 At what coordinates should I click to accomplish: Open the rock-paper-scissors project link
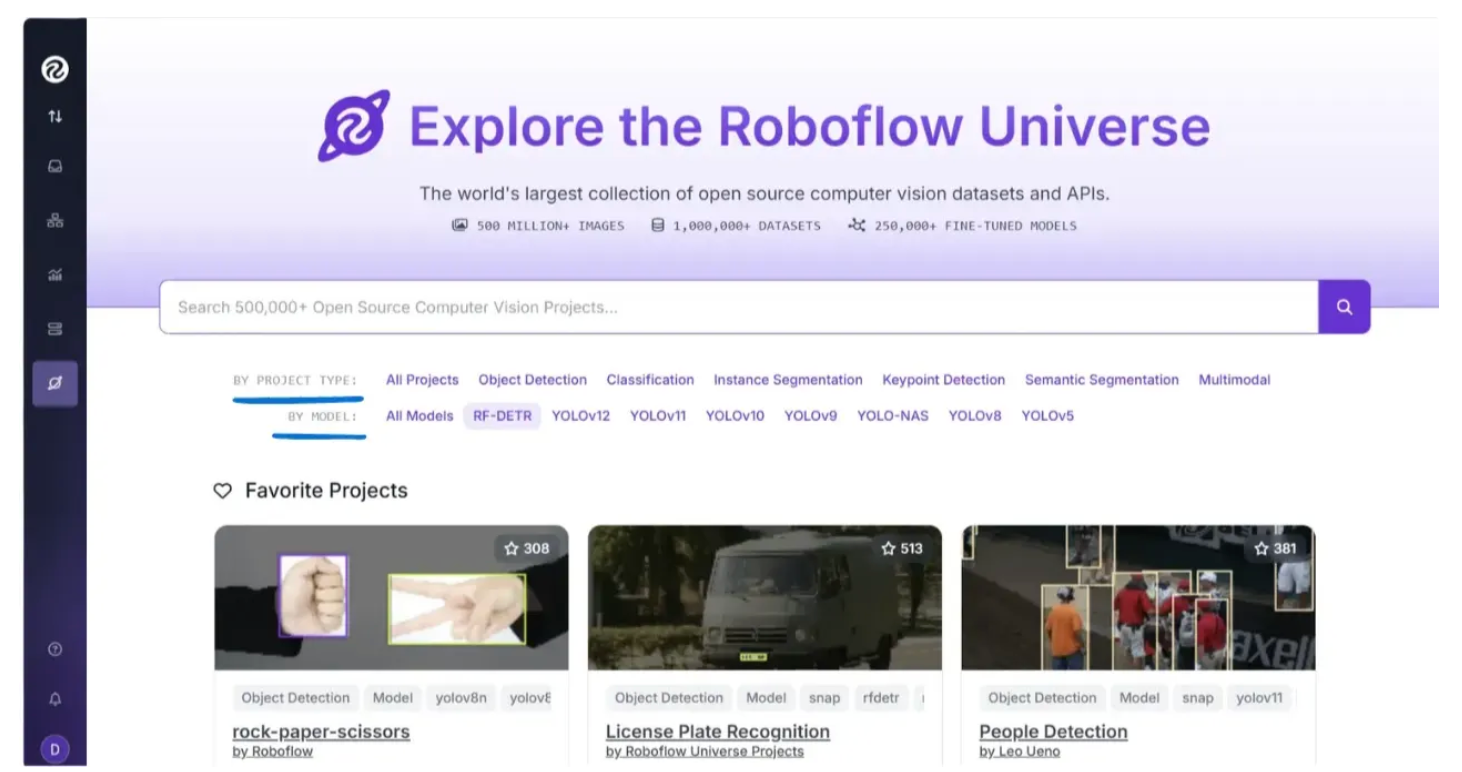pyautogui.click(x=321, y=732)
